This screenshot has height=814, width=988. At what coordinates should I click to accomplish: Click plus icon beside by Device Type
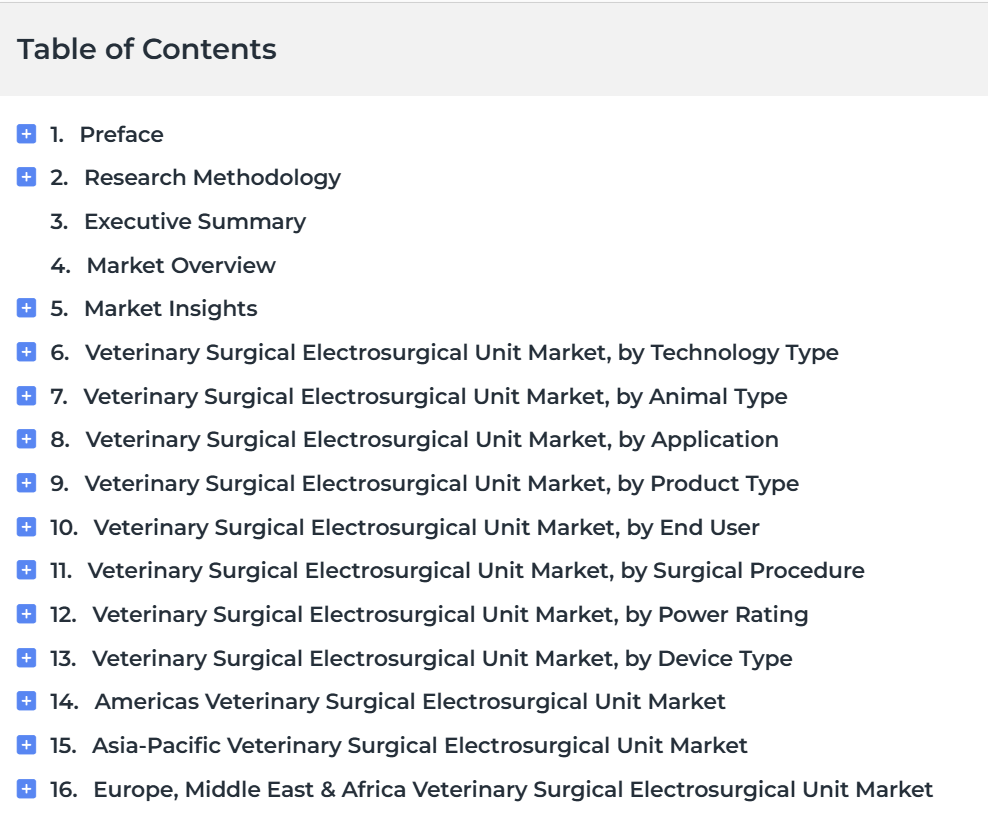click(x=26, y=658)
